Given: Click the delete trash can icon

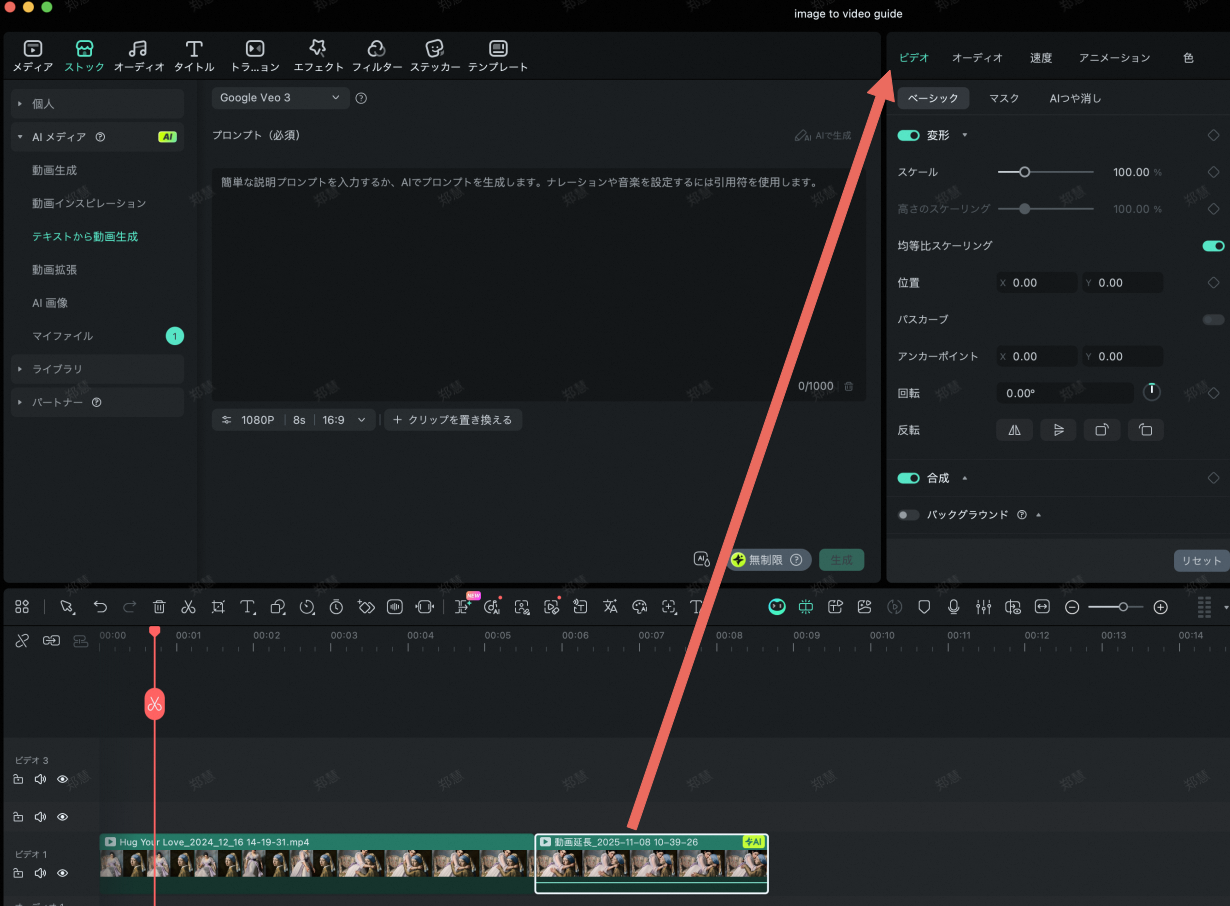Looking at the screenshot, I should click(x=159, y=607).
